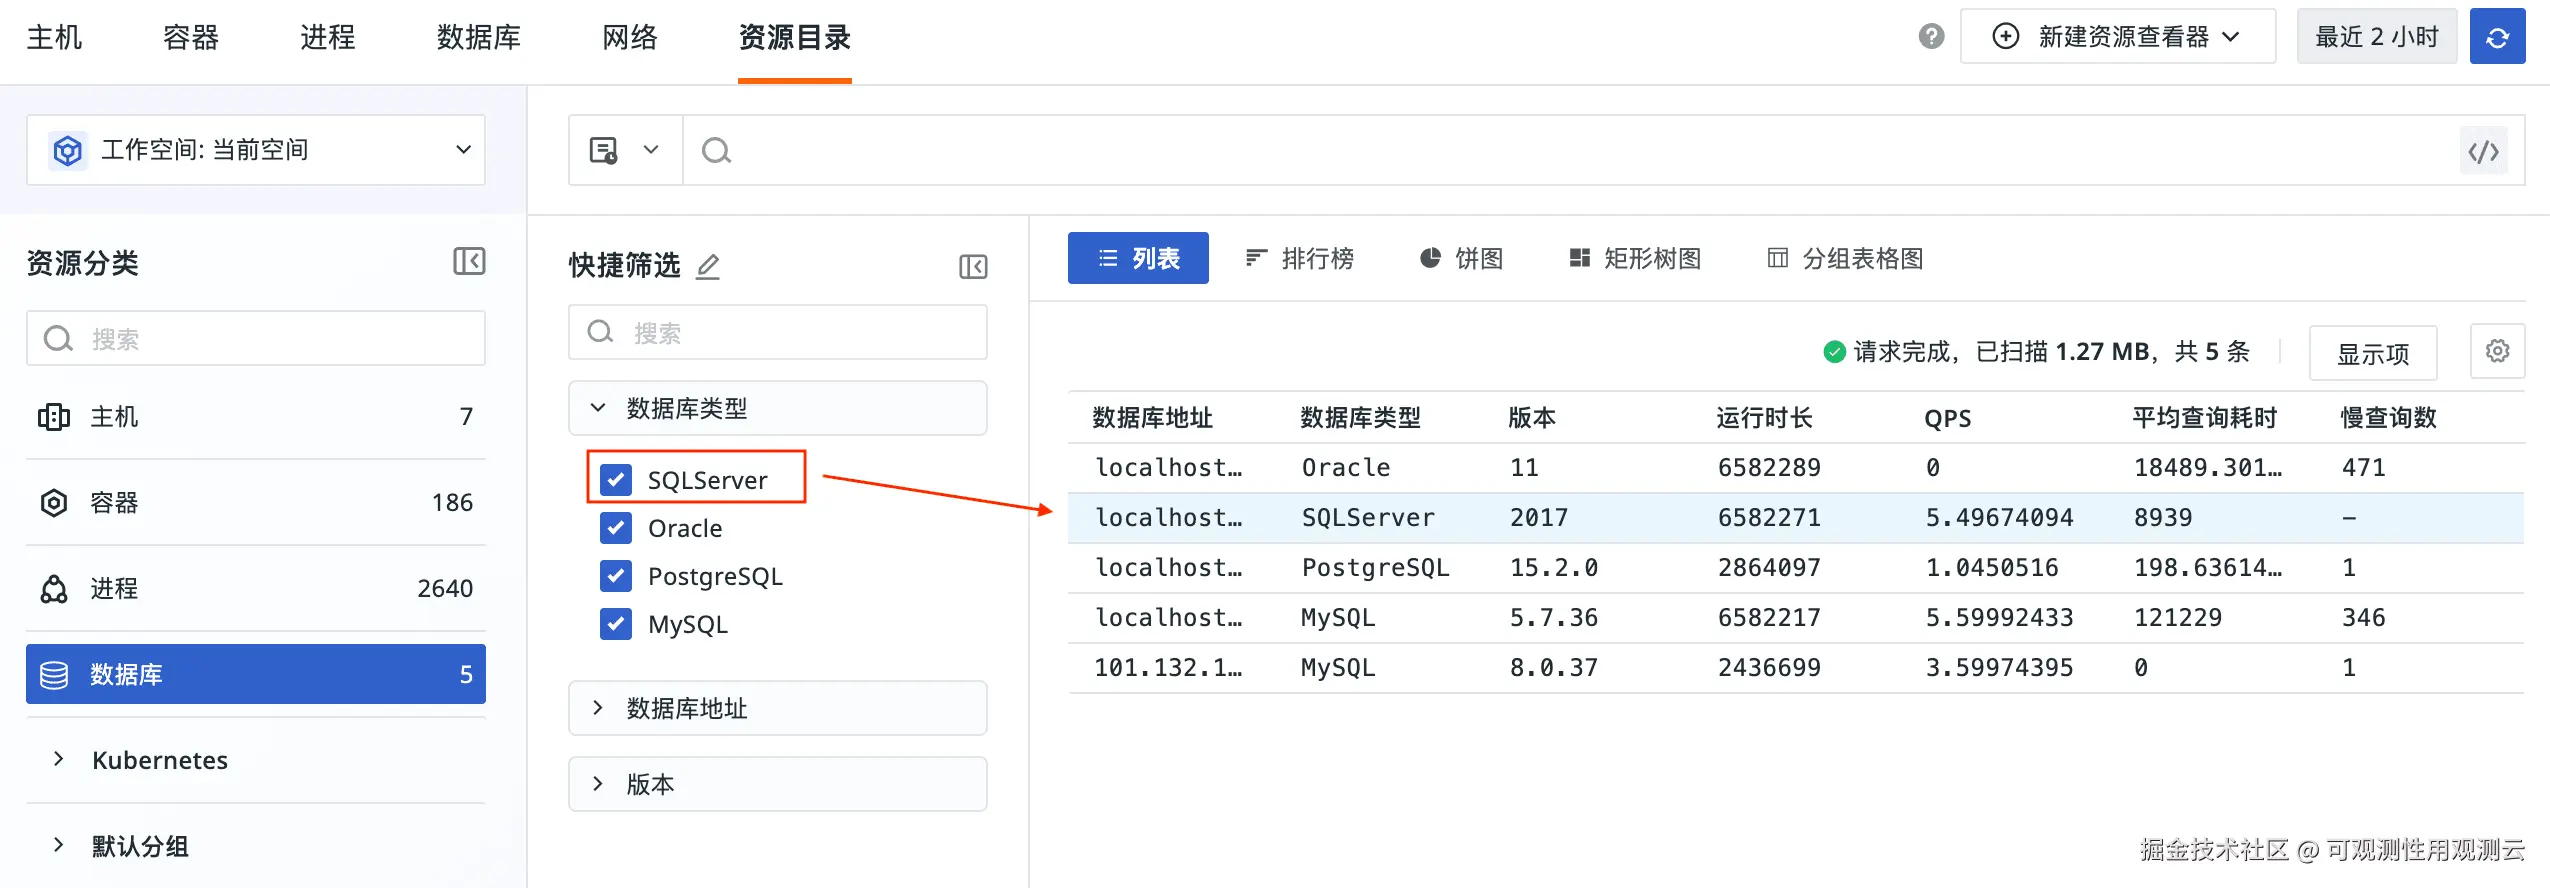Open the 最近 2 小时 time range picker
Screen dimensions: 2550x888
[2376, 37]
